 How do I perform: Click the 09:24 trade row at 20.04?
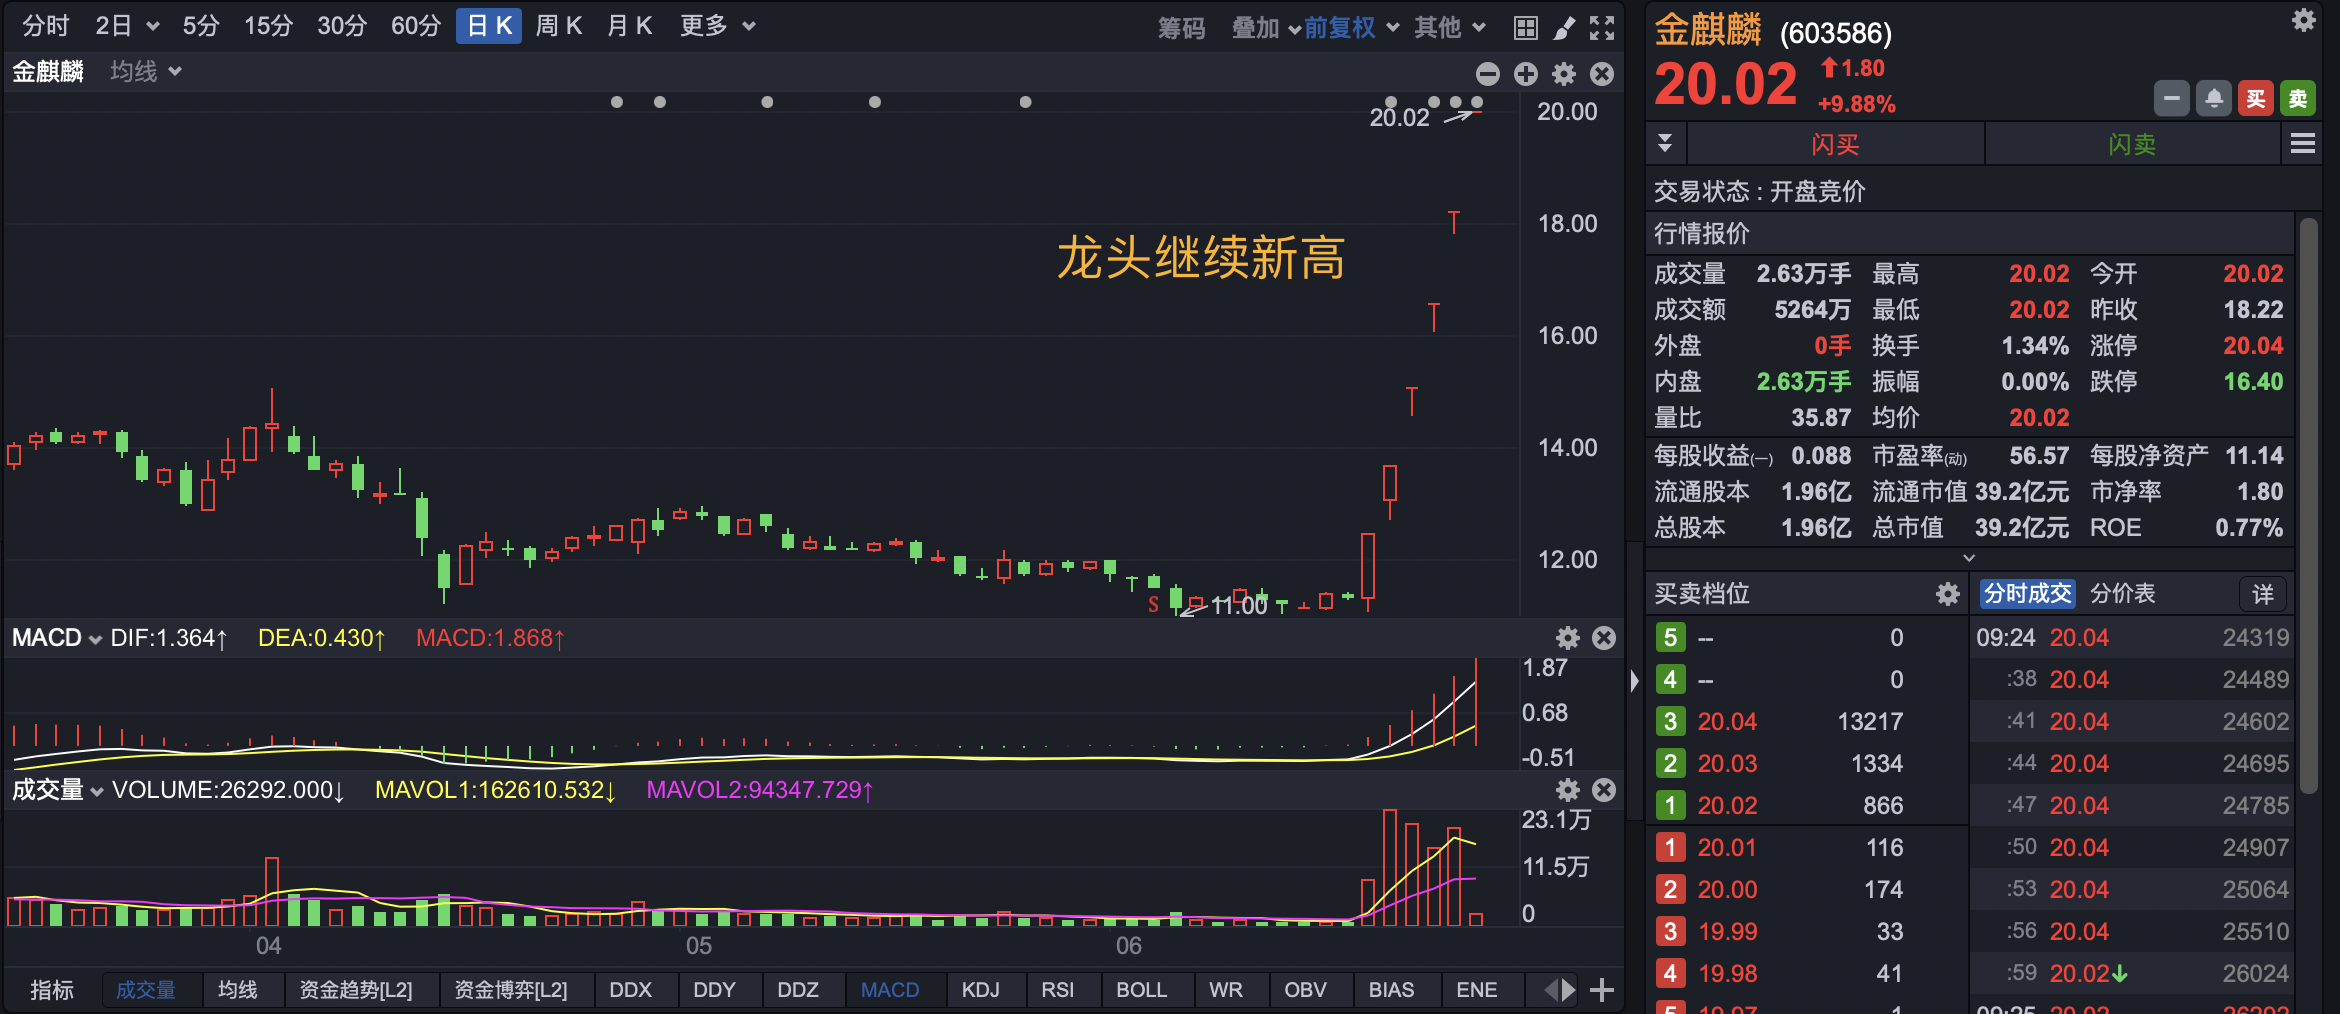point(2132,638)
